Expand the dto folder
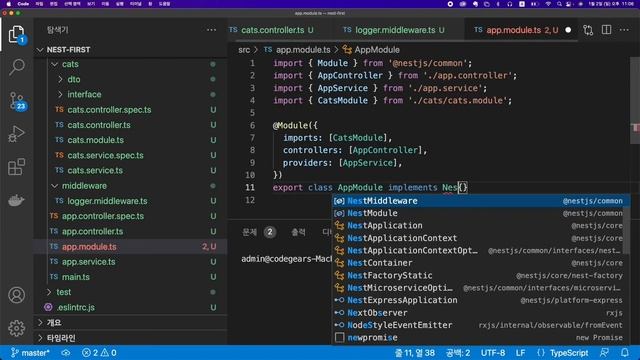The image size is (640, 360). (x=60, y=79)
